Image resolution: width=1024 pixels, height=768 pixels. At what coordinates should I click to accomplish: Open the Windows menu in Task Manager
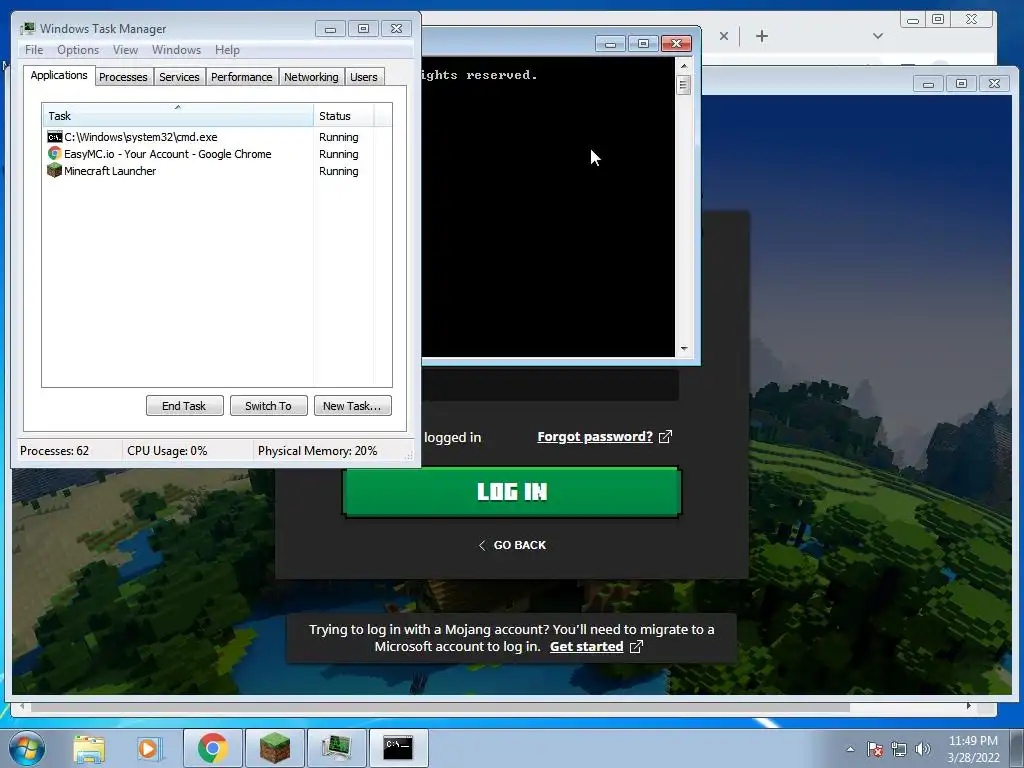176,50
